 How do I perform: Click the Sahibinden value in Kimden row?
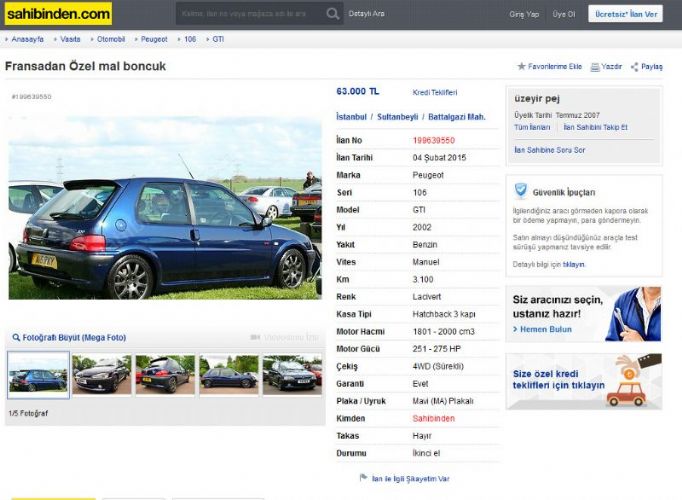pyautogui.click(x=434, y=419)
